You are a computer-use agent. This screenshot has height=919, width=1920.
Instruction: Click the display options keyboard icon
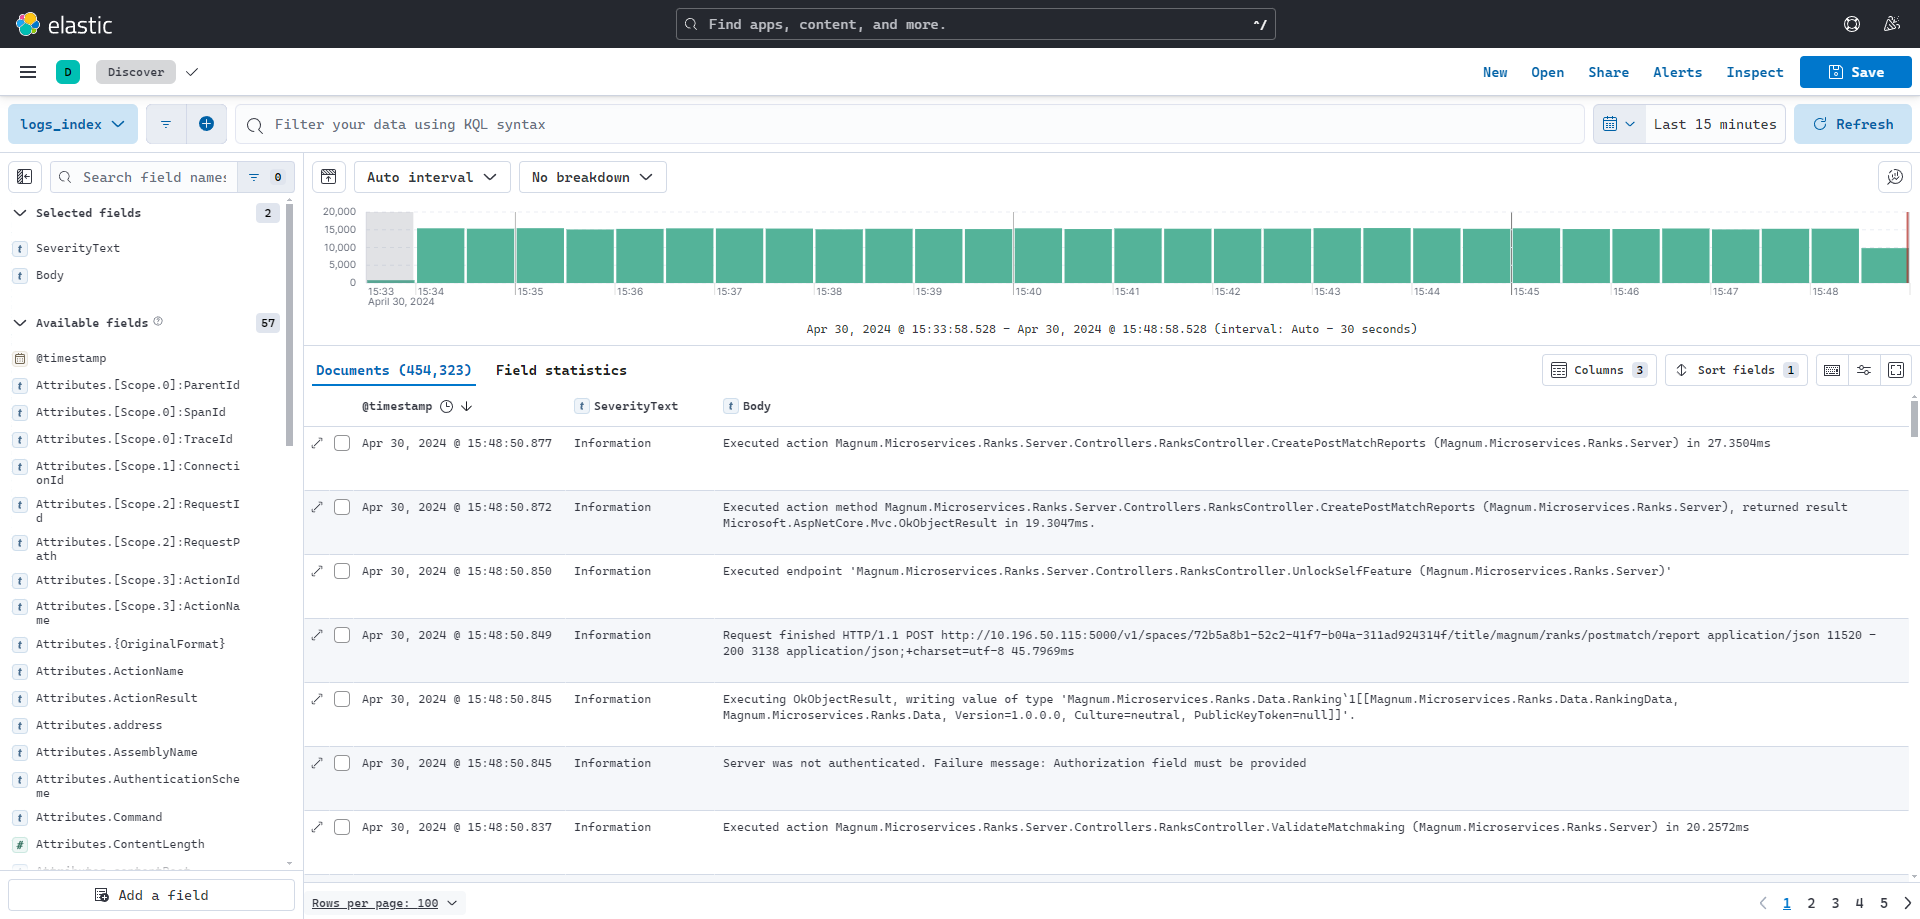[x=1832, y=370]
